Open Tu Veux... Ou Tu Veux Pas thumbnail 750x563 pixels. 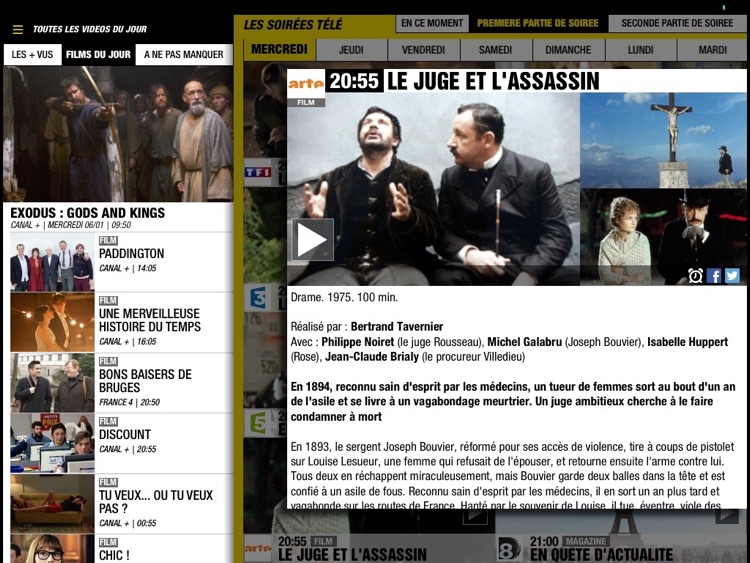(x=52, y=504)
